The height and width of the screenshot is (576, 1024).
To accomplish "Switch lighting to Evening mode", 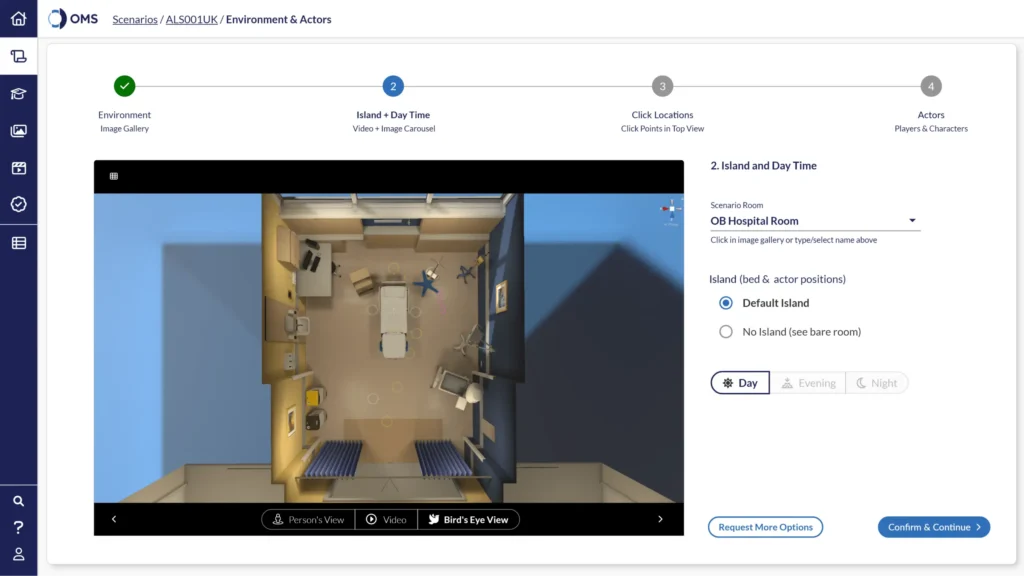I will pyautogui.click(x=808, y=382).
